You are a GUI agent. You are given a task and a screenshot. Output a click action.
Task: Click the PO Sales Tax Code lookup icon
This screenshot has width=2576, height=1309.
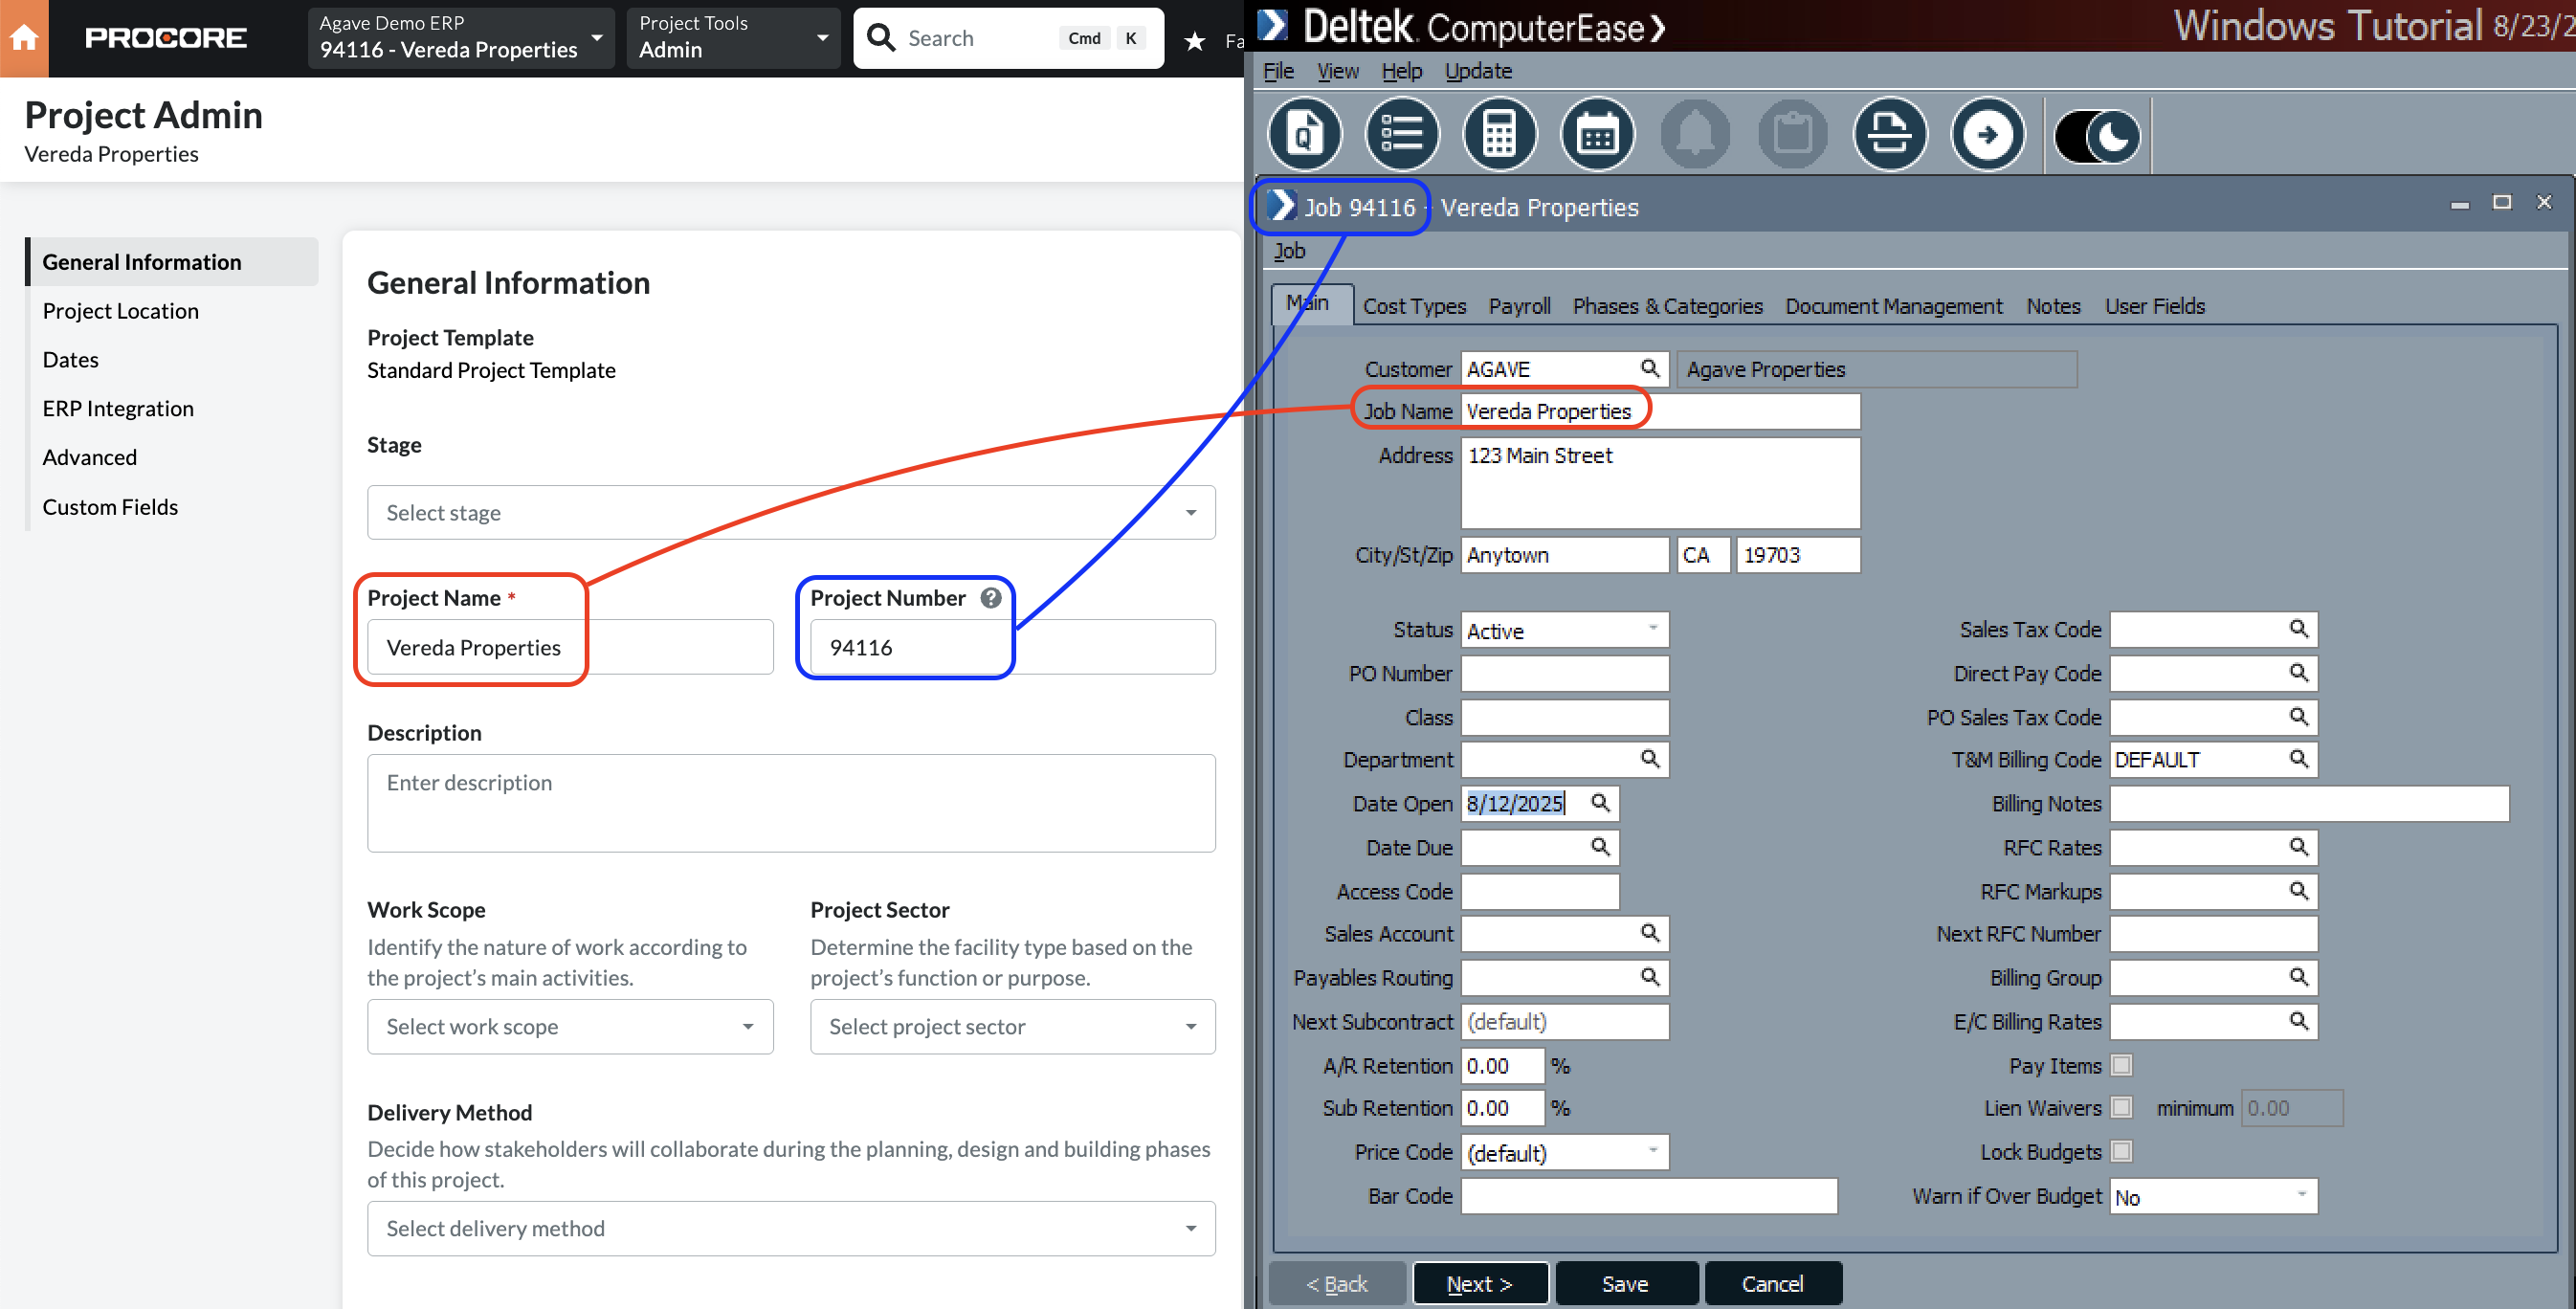(2298, 717)
